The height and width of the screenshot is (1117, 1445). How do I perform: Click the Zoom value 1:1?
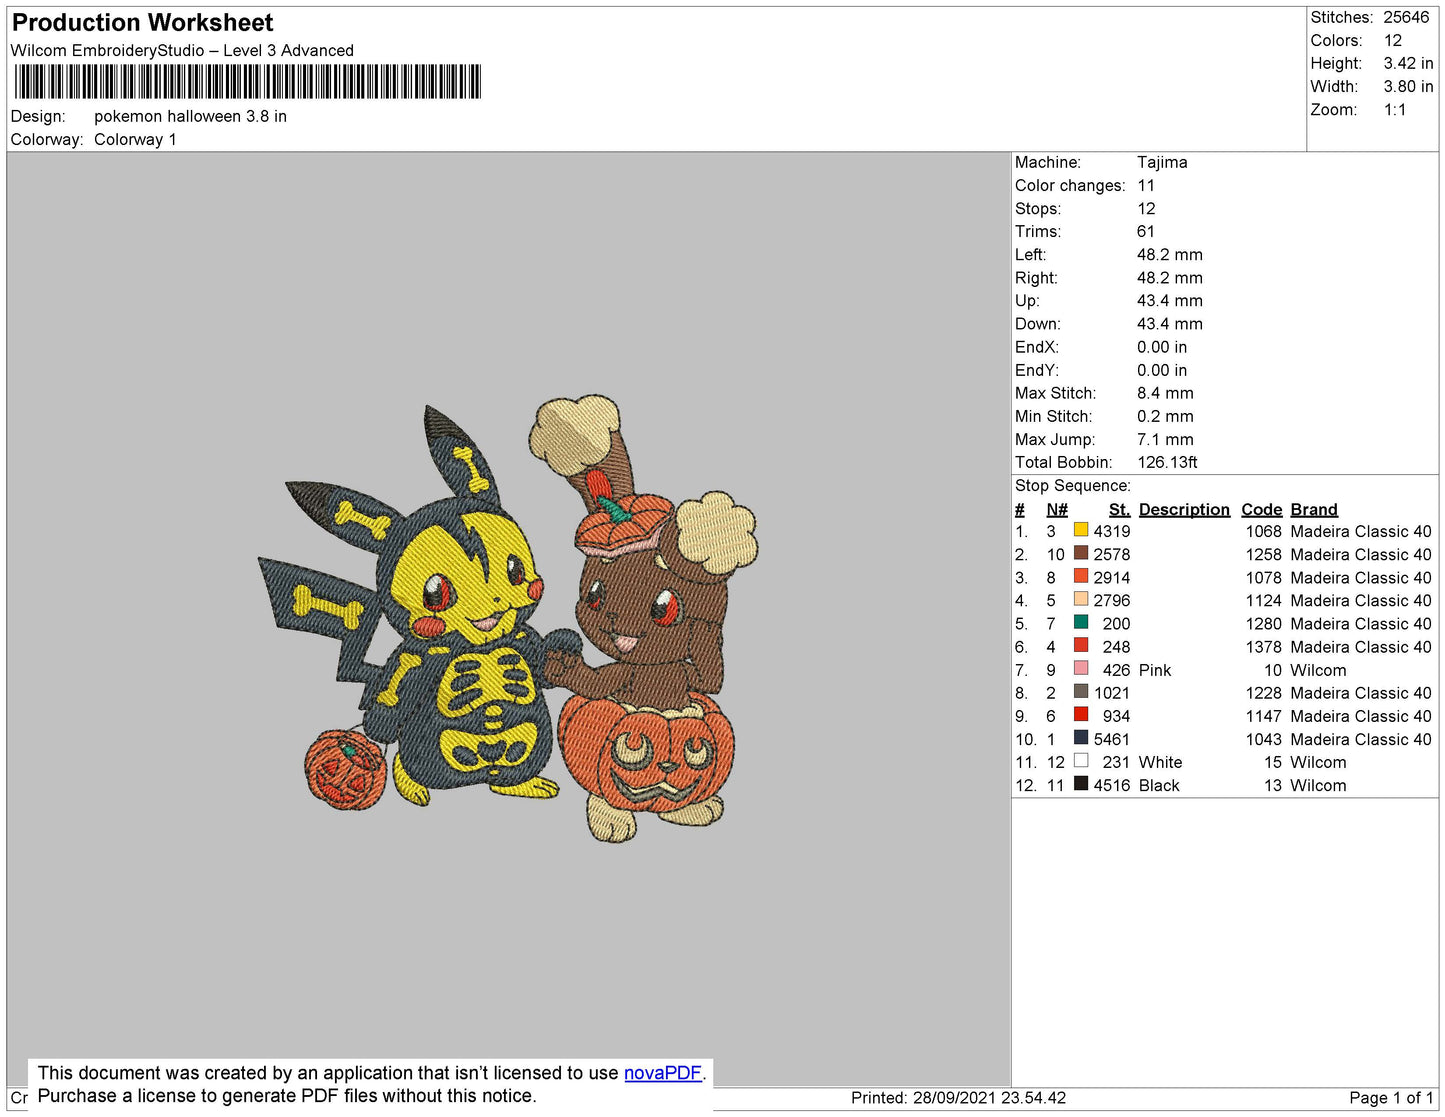(1395, 109)
